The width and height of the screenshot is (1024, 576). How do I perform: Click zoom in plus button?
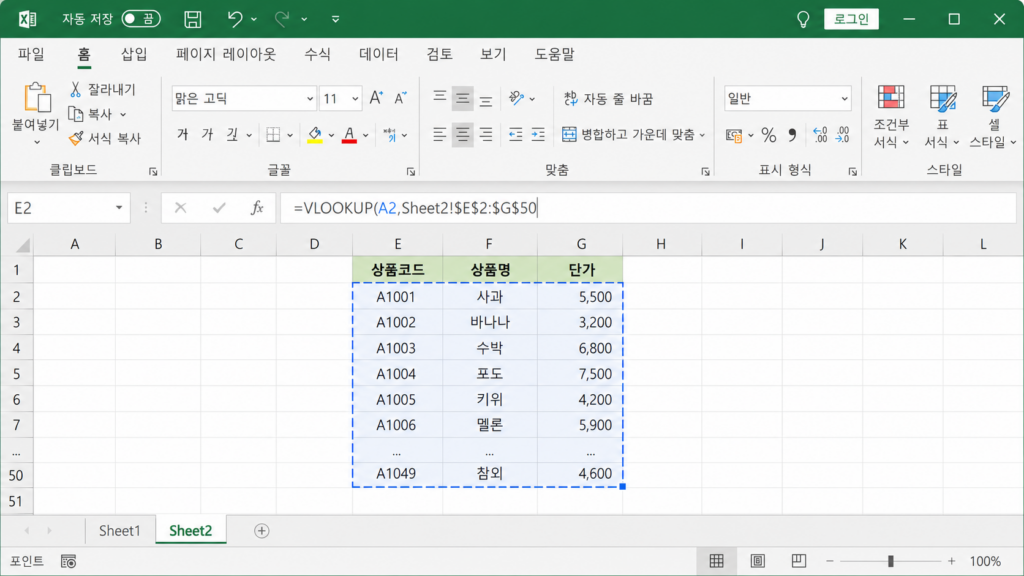click(952, 561)
